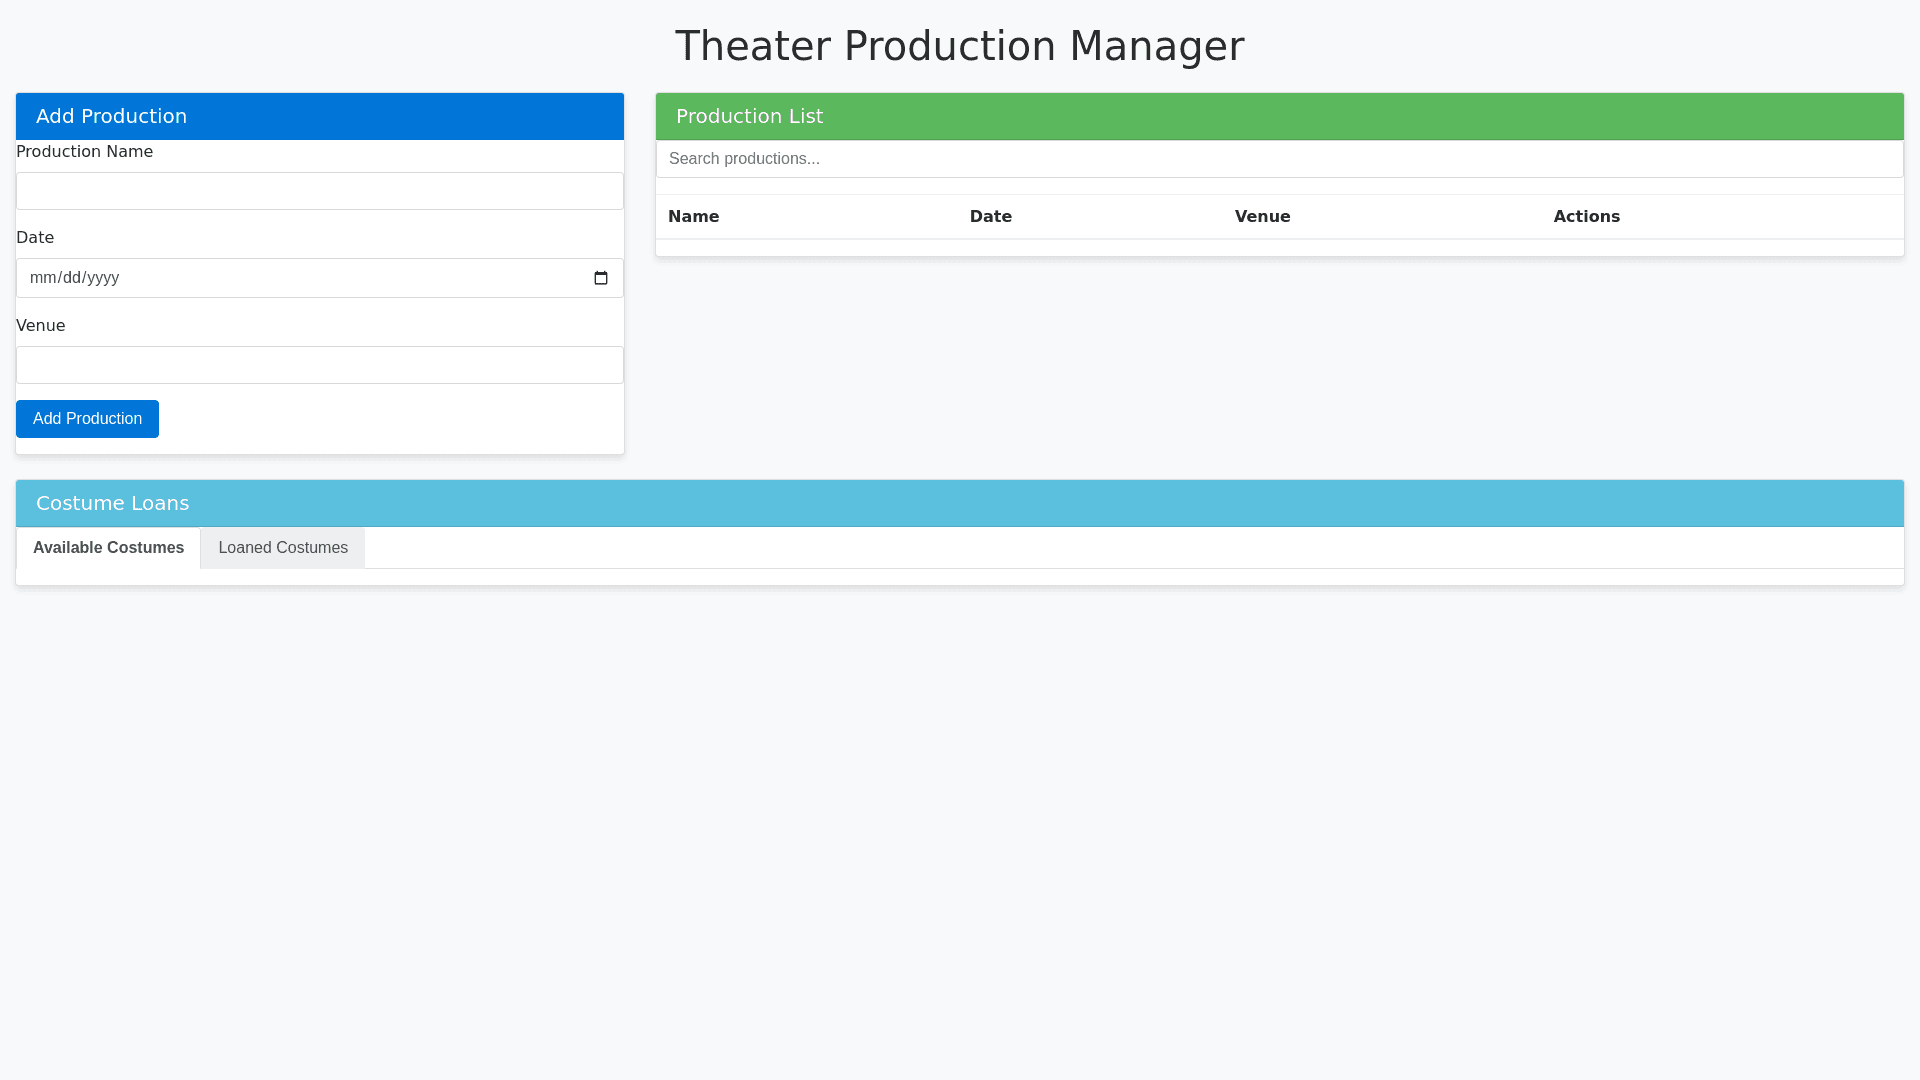The height and width of the screenshot is (1080, 1920).
Task: Select the Available Costumes tab
Action: pyautogui.click(x=108, y=548)
